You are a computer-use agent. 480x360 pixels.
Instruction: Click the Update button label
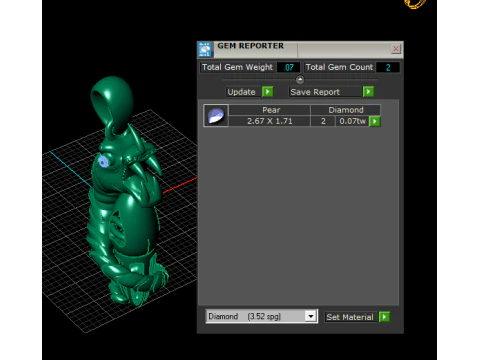(241, 92)
